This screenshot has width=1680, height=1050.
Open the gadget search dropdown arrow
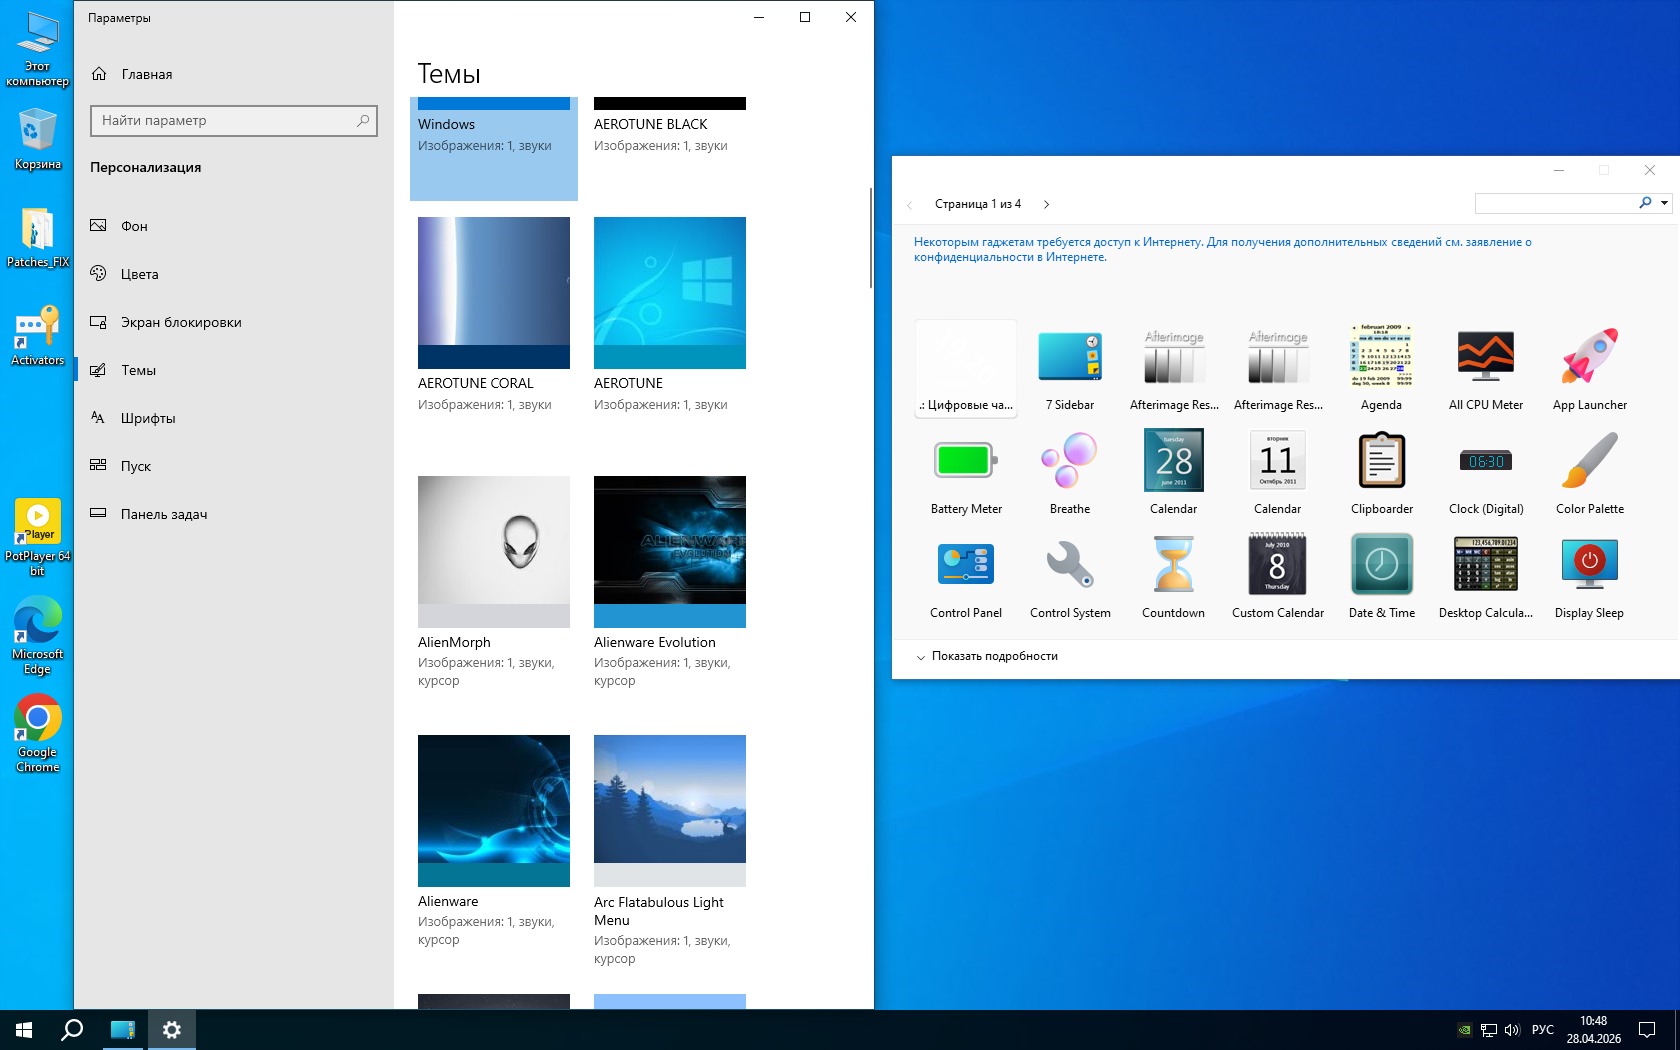tap(1664, 203)
